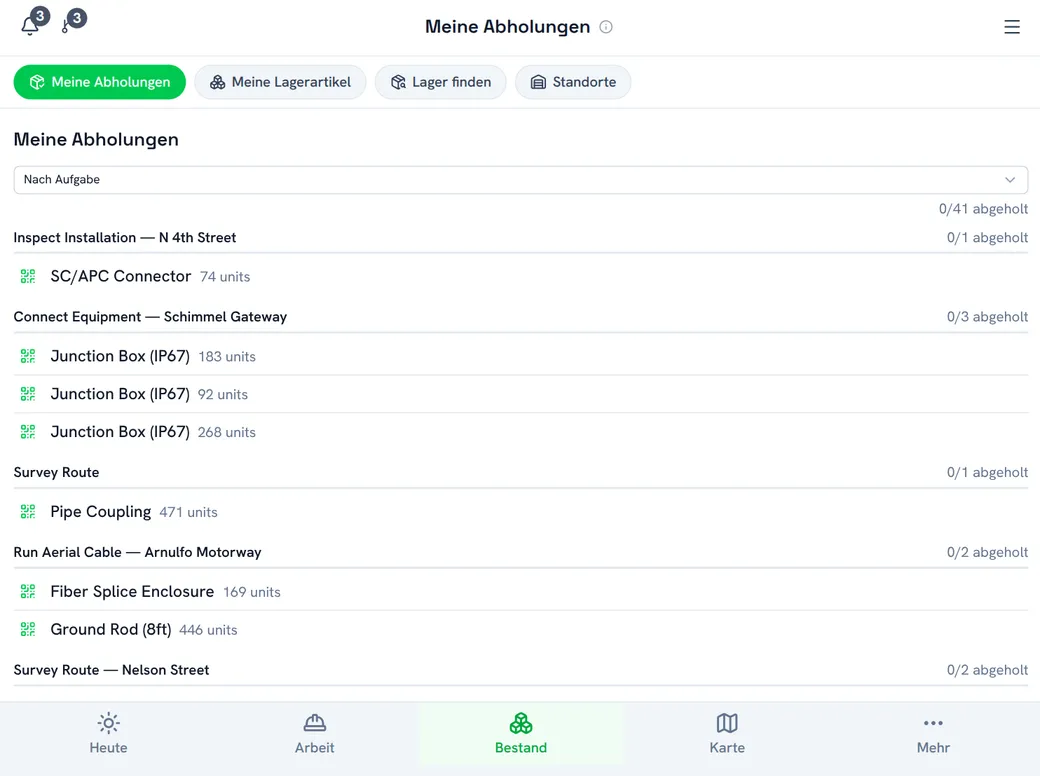This screenshot has height=776, width=1040.
Task: Select the Meine Abholungen tab
Action: point(99,82)
